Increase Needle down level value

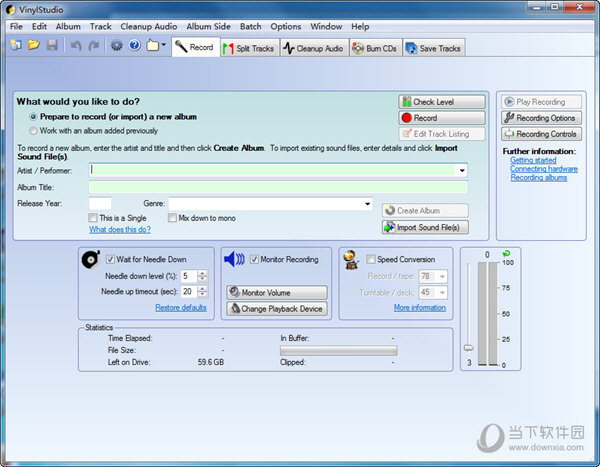tap(202, 273)
